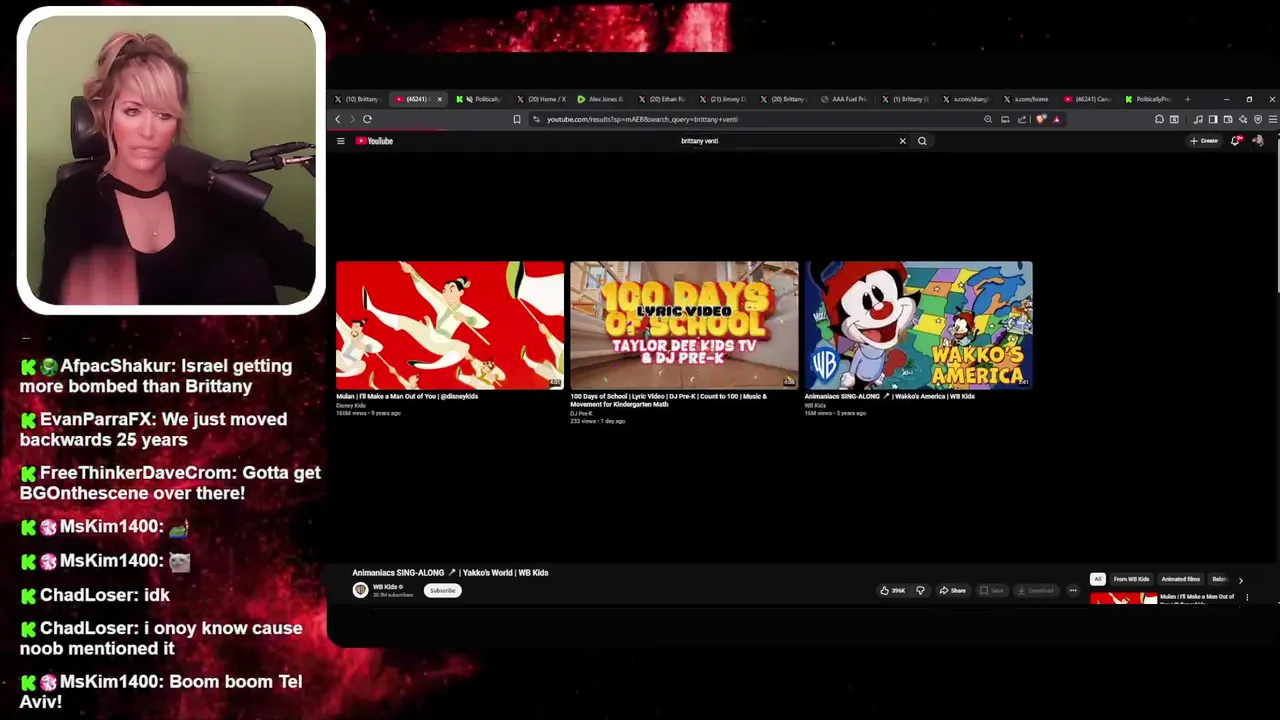Open the suggested Mulan sidebar thumbnail

(1123, 599)
